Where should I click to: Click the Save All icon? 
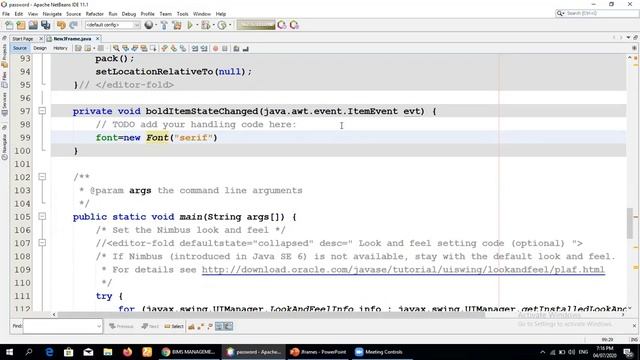click(45, 25)
